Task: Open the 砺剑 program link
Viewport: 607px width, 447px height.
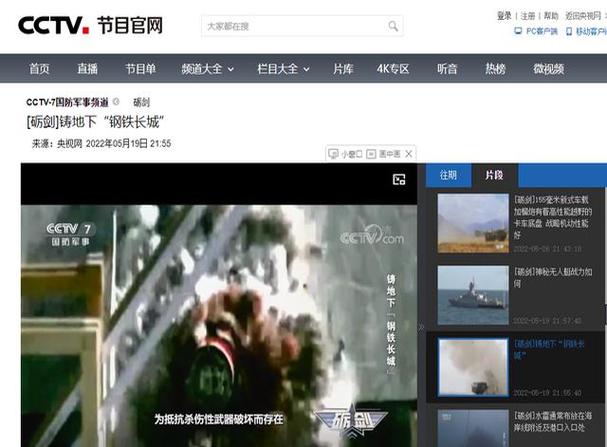Action: [x=141, y=102]
